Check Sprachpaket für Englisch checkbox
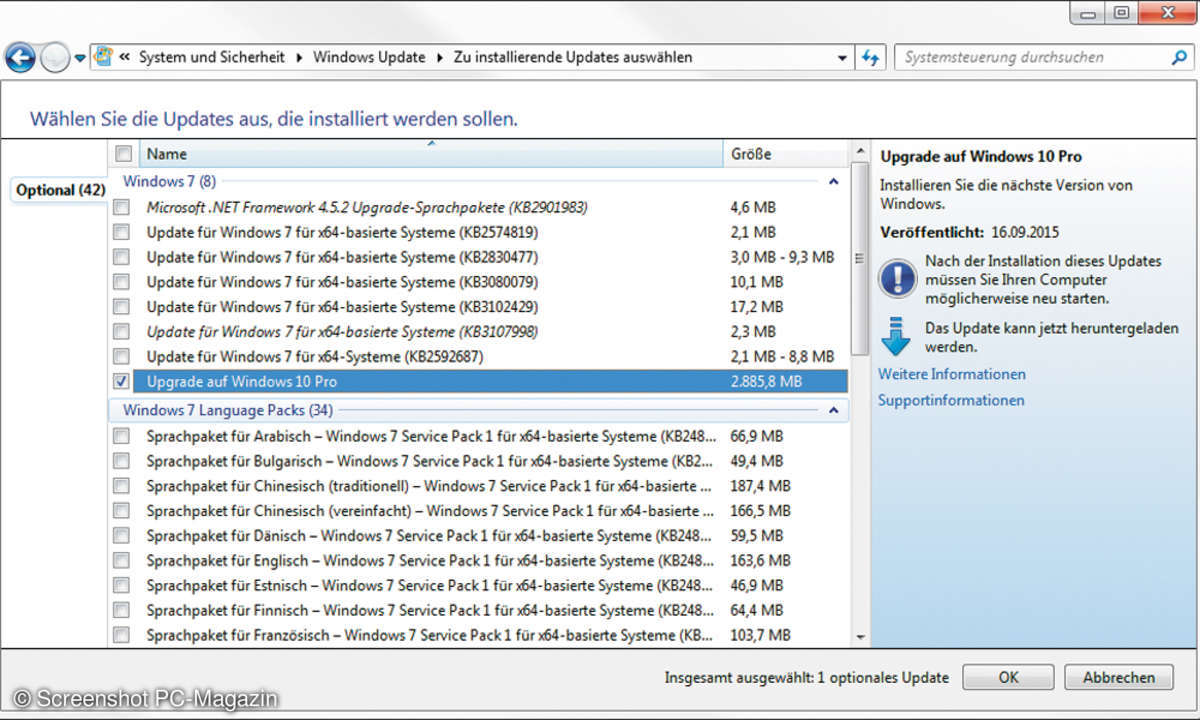The height and width of the screenshot is (720, 1200). tap(121, 561)
